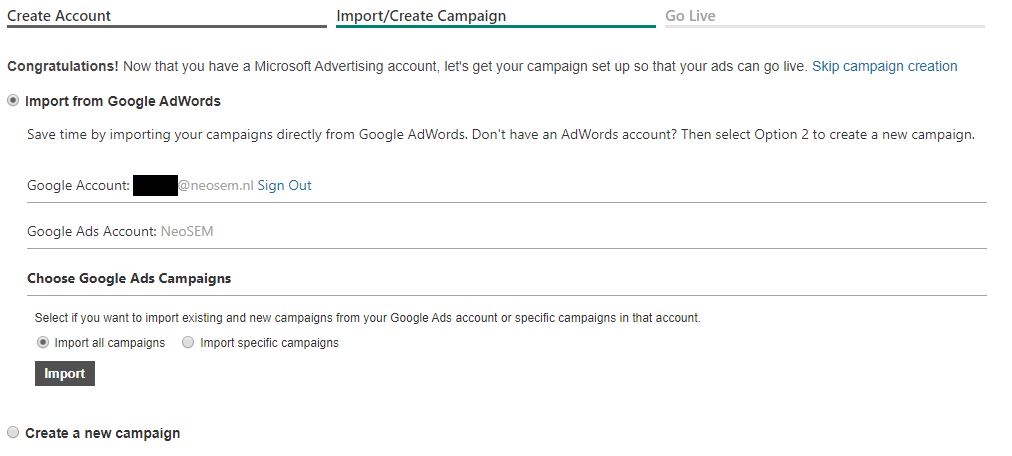Image resolution: width=1012 pixels, height=456 pixels.
Task: Click the 'Google Ads Account:' field label
Action: [x=92, y=231]
